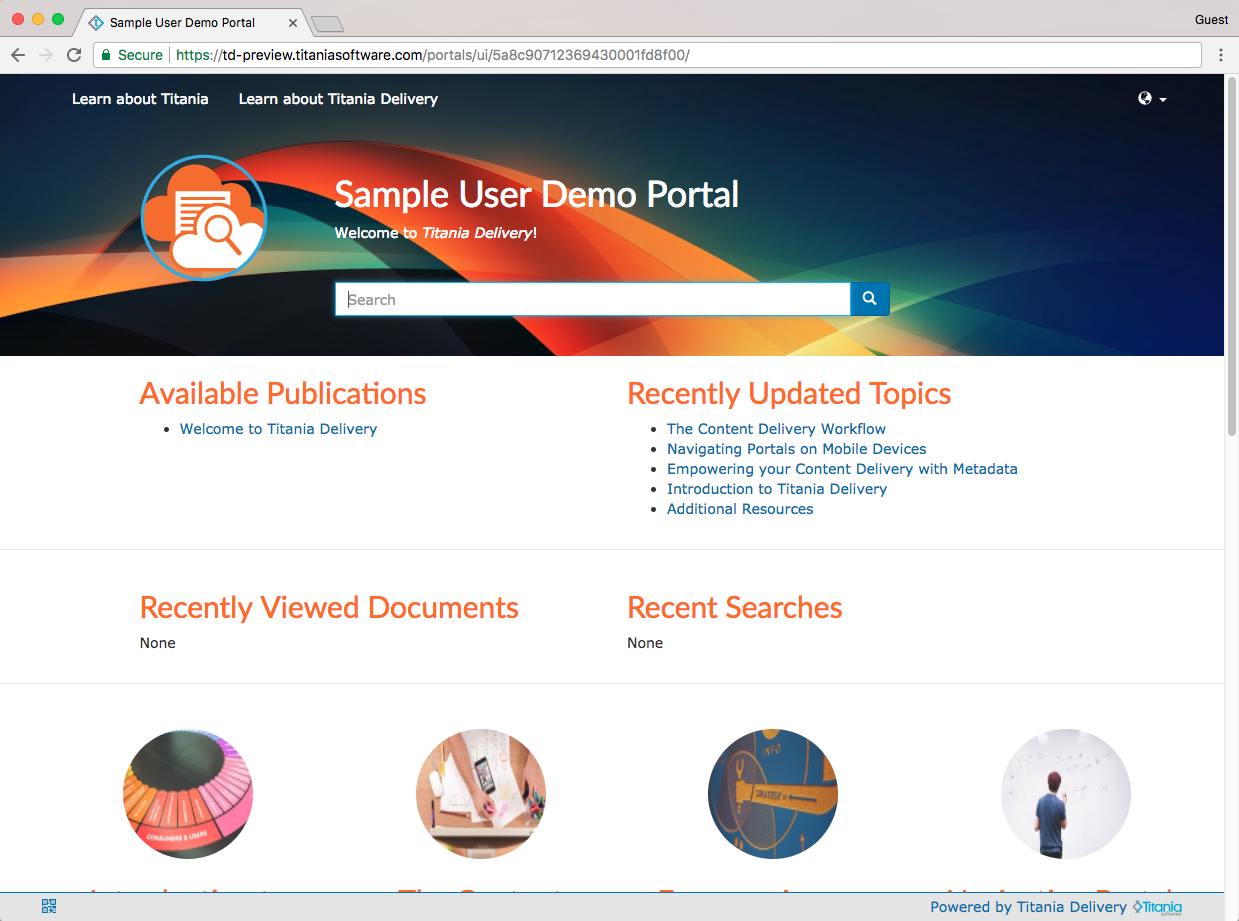Image resolution: width=1239 pixels, height=921 pixels.
Task: Go back using the browser back arrow
Action: click(18, 55)
